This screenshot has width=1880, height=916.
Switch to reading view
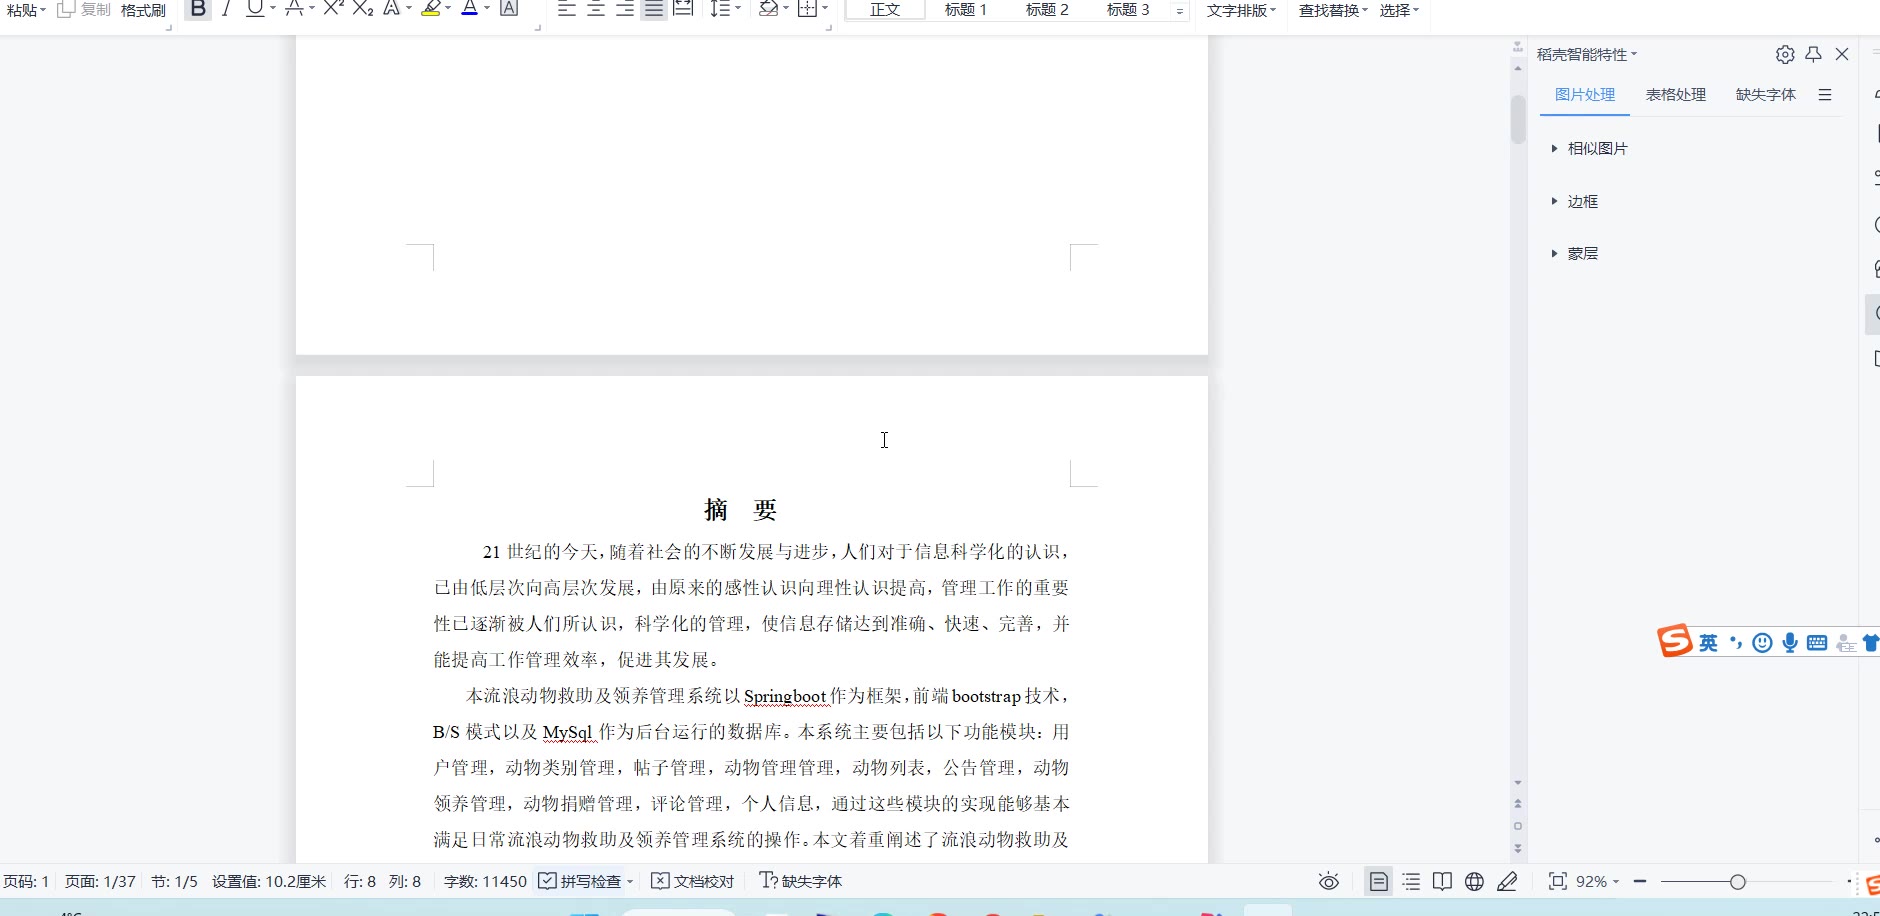pos(1442,881)
